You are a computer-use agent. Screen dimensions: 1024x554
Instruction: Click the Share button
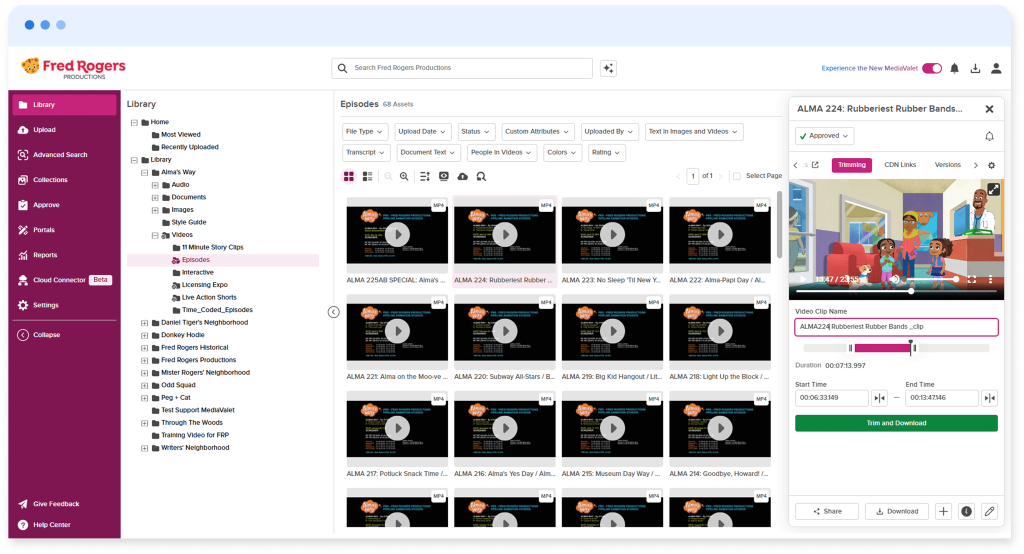tap(827, 512)
